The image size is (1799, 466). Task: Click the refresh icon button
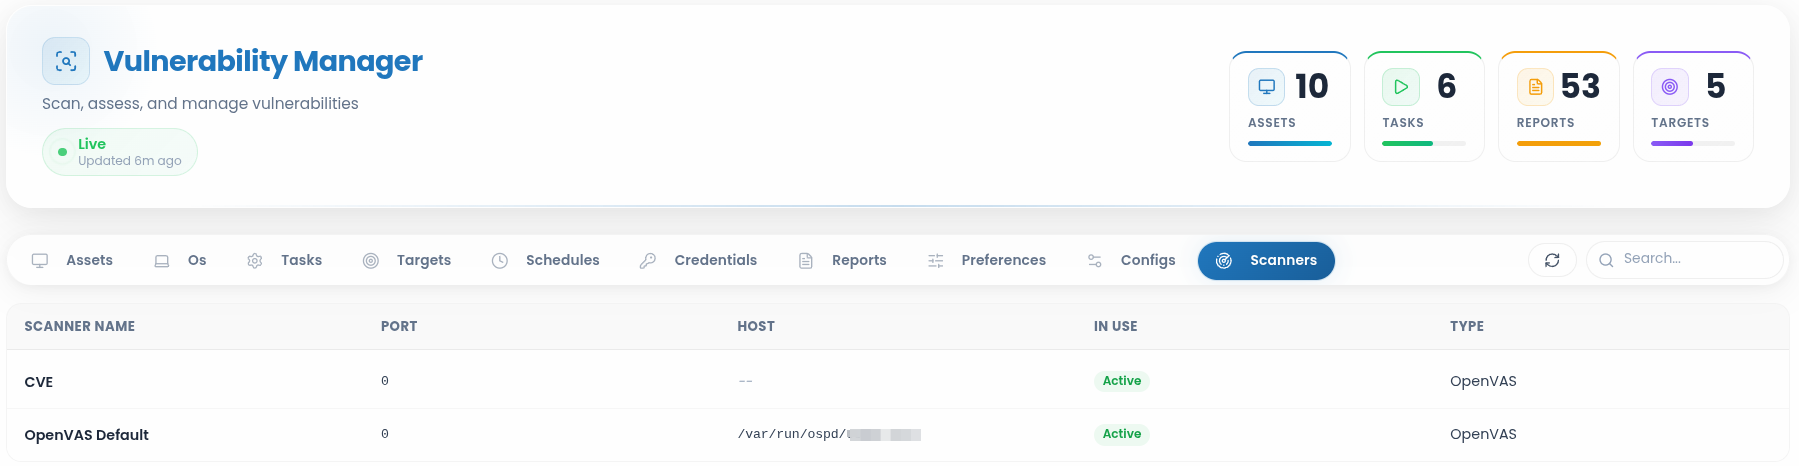[x=1552, y=260]
